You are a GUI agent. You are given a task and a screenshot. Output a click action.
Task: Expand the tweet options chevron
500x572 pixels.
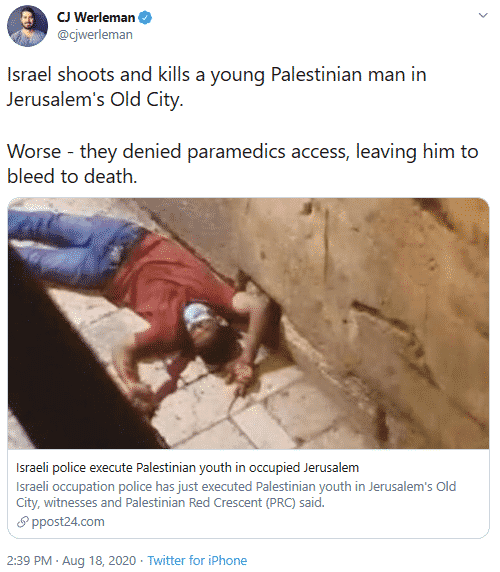click(483, 15)
